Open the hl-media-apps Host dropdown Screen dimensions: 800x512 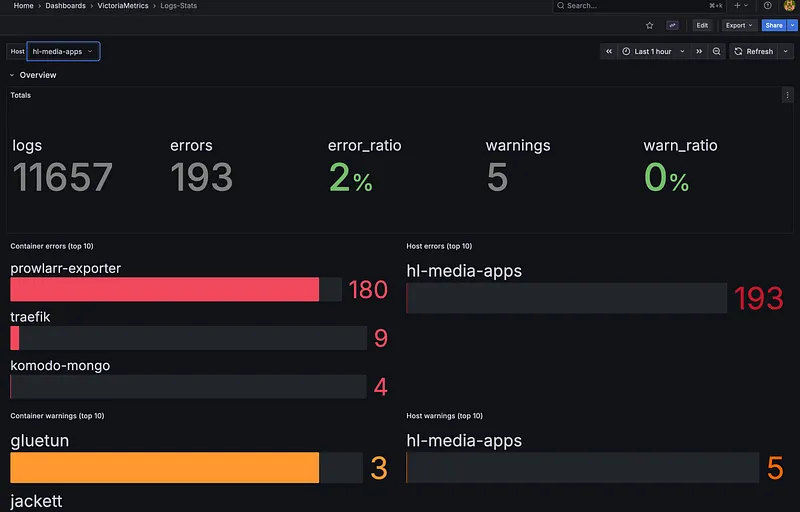(x=62, y=51)
